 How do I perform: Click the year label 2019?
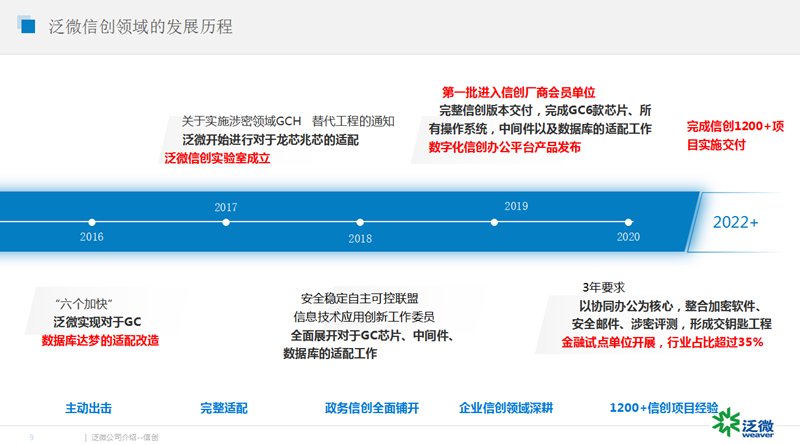(x=516, y=206)
